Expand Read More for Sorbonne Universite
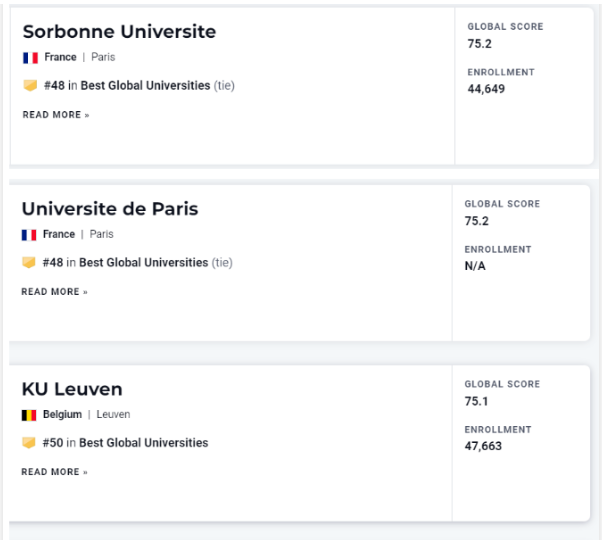The image size is (602, 540). pos(55,114)
